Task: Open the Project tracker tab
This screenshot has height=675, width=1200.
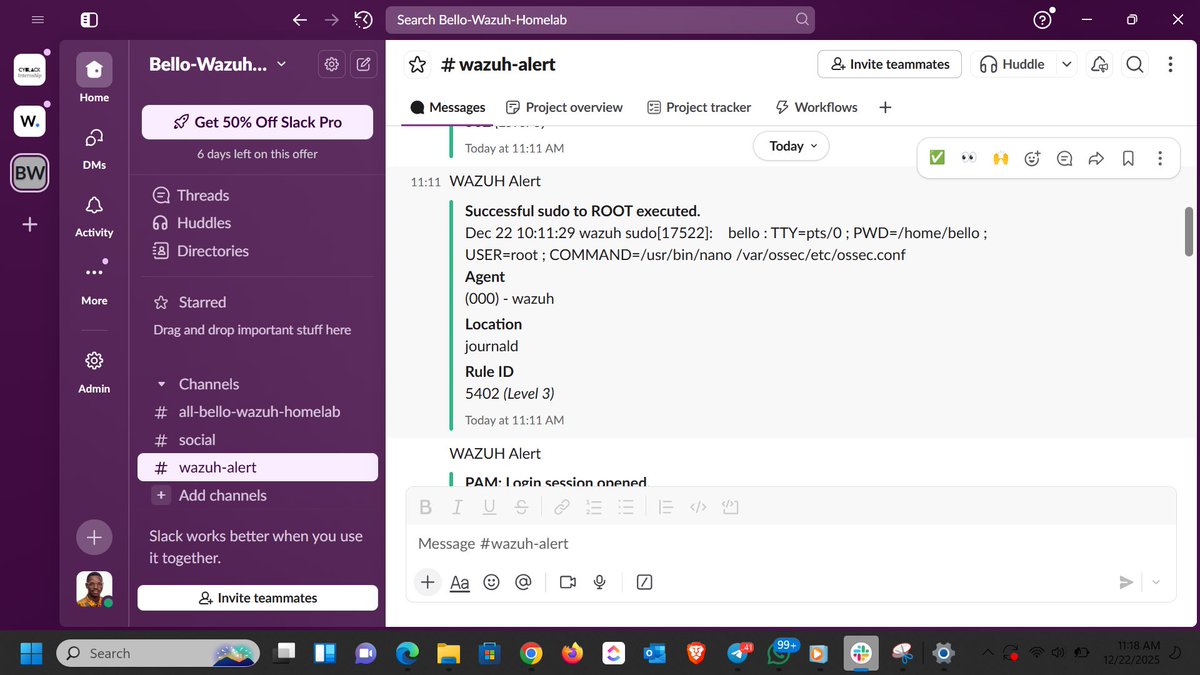Action: tap(699, 107)
